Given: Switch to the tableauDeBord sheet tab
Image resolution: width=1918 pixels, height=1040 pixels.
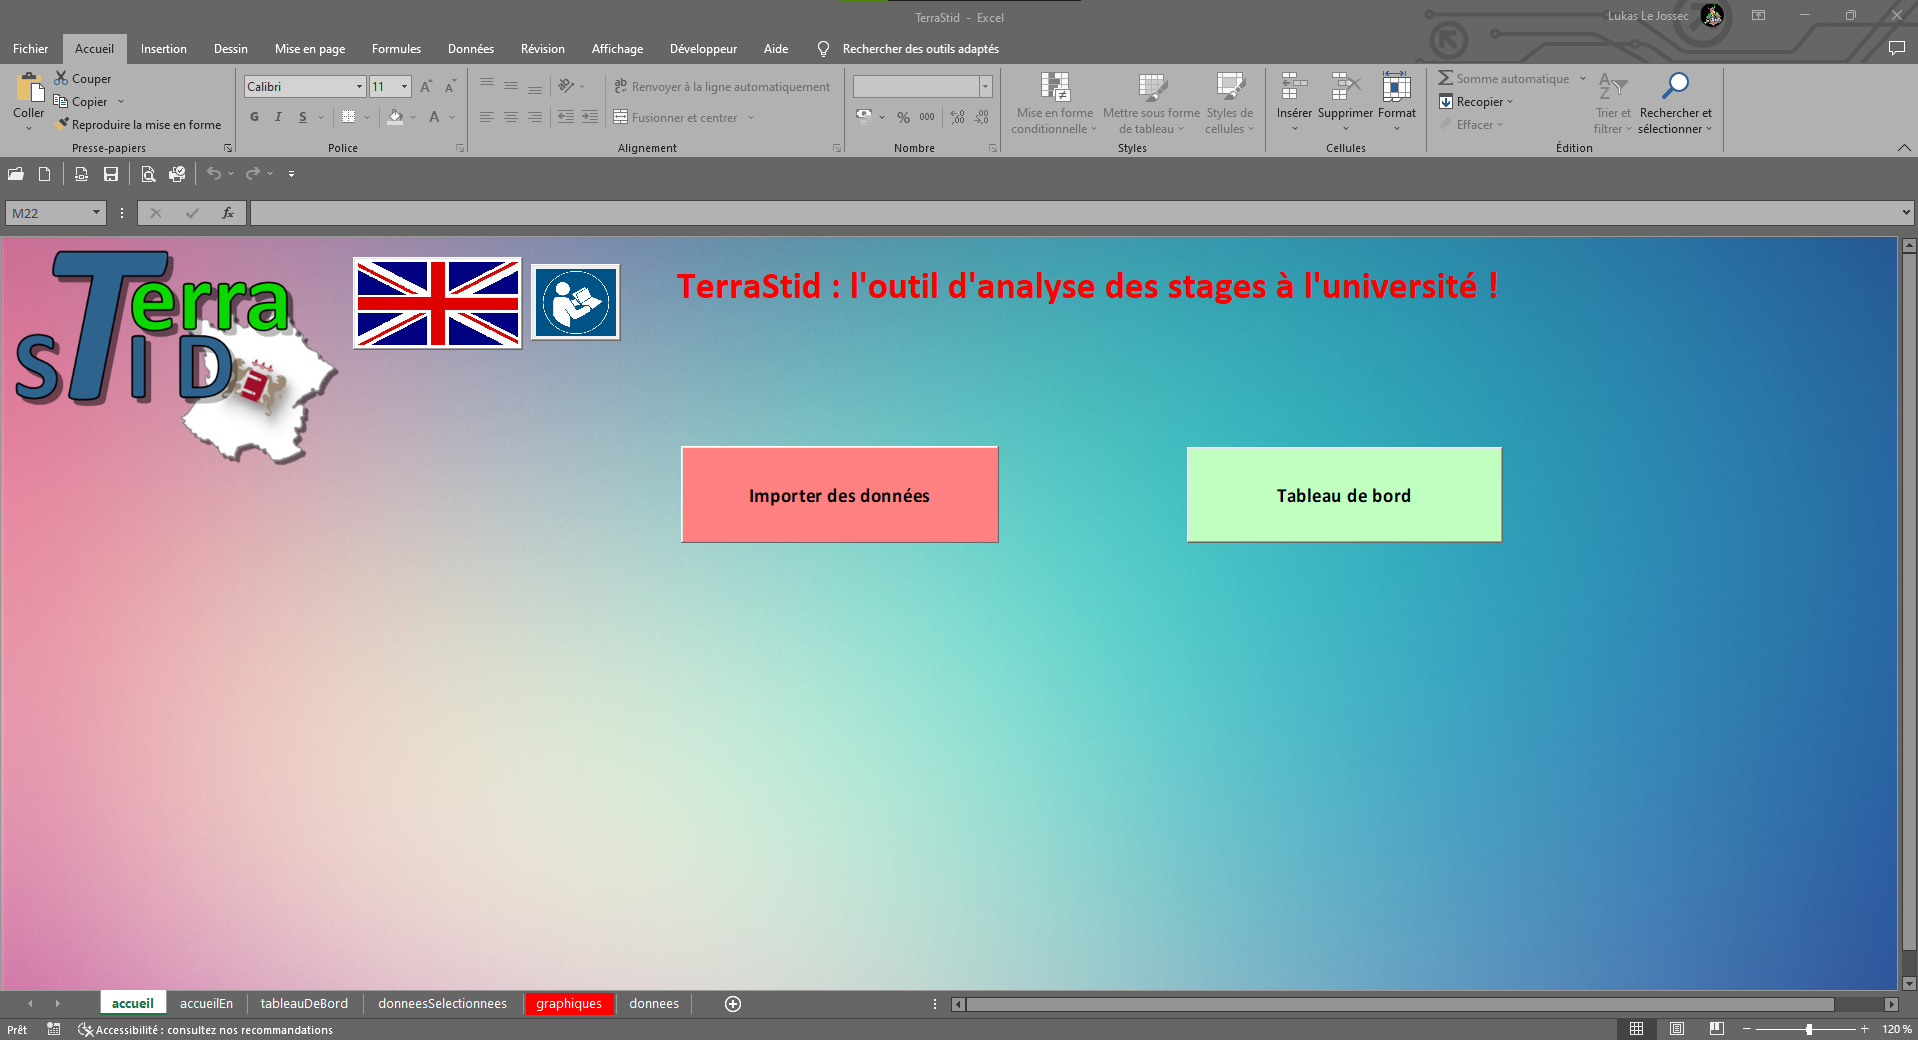Looking at the screenshot, I should tap(304, 1004).
